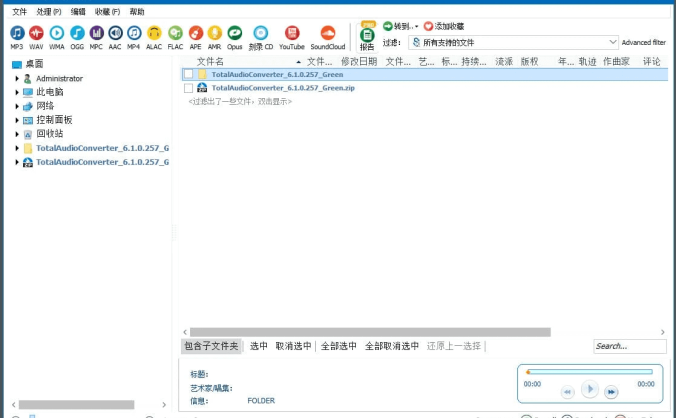Expand the 回收站 tree node

[x=17, y=134]
